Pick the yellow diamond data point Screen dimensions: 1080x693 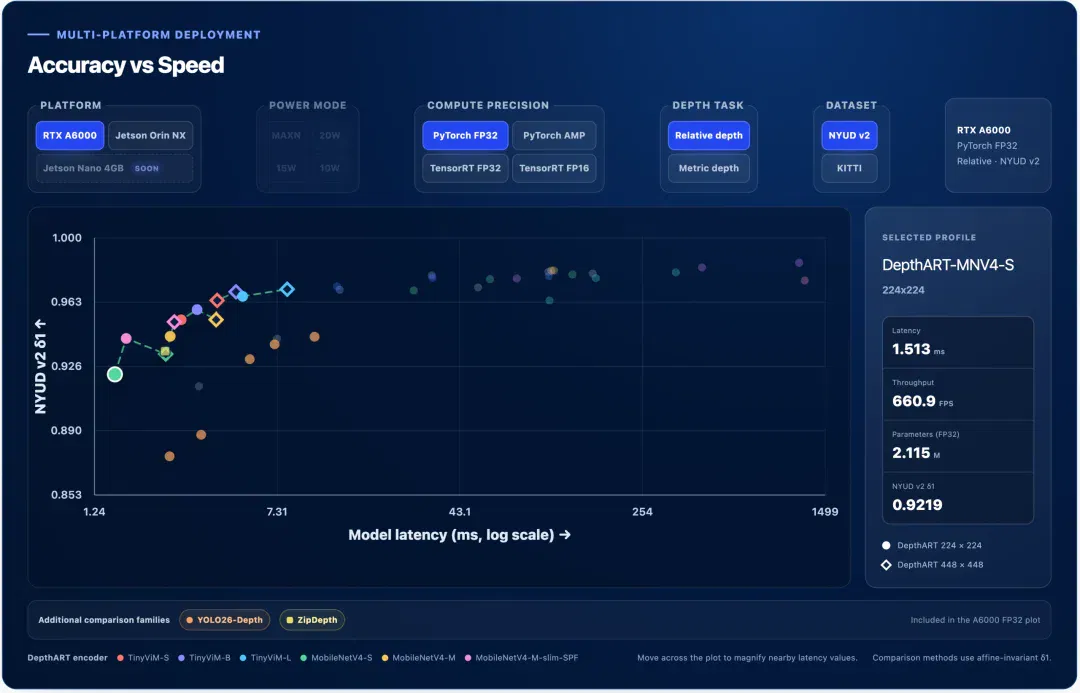pyautogui.click(x=216, y=320)
